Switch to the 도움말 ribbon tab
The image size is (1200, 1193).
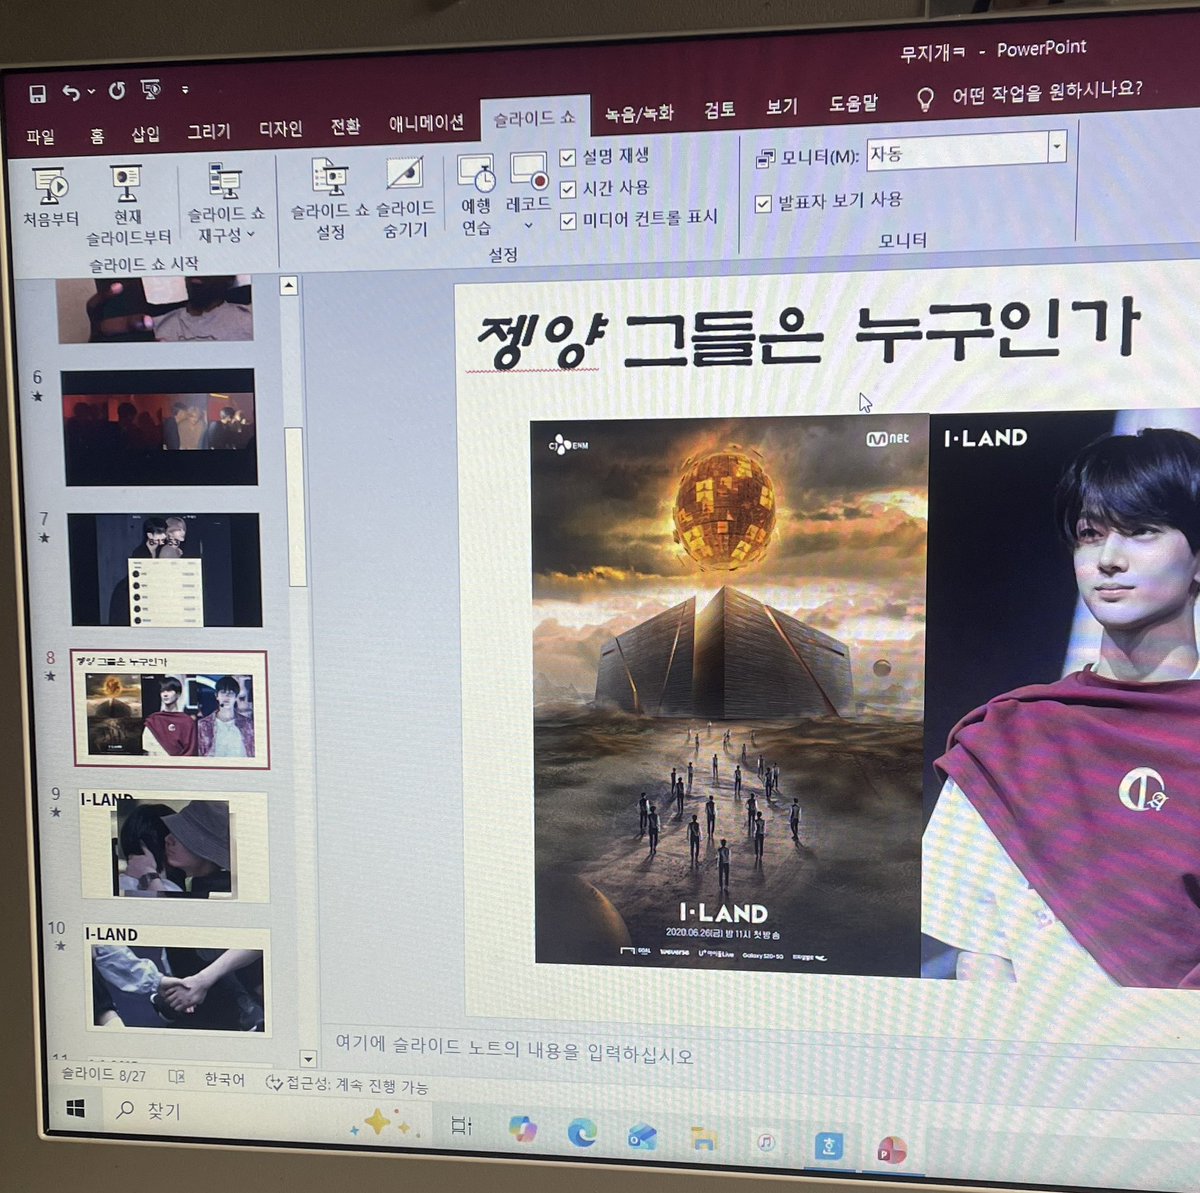point(853,103)
